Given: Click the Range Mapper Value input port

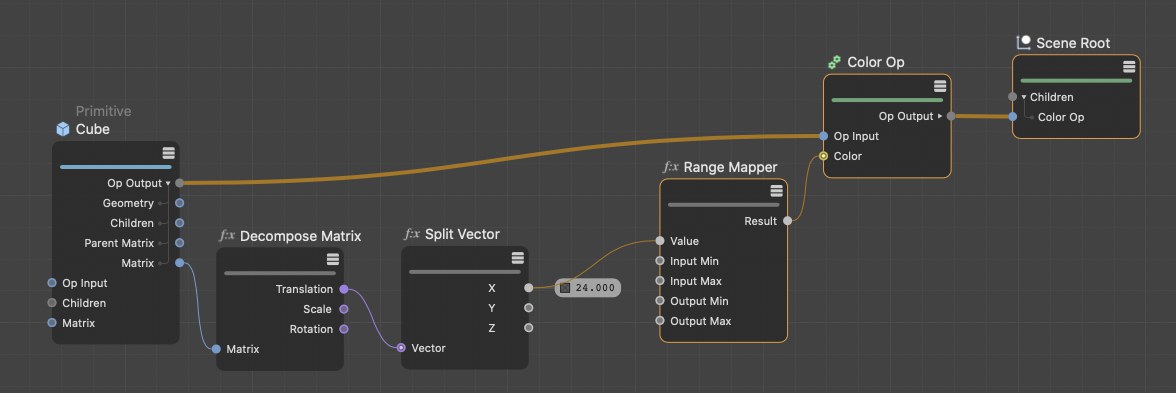Looking at the screenshot, I should point(659,241).
